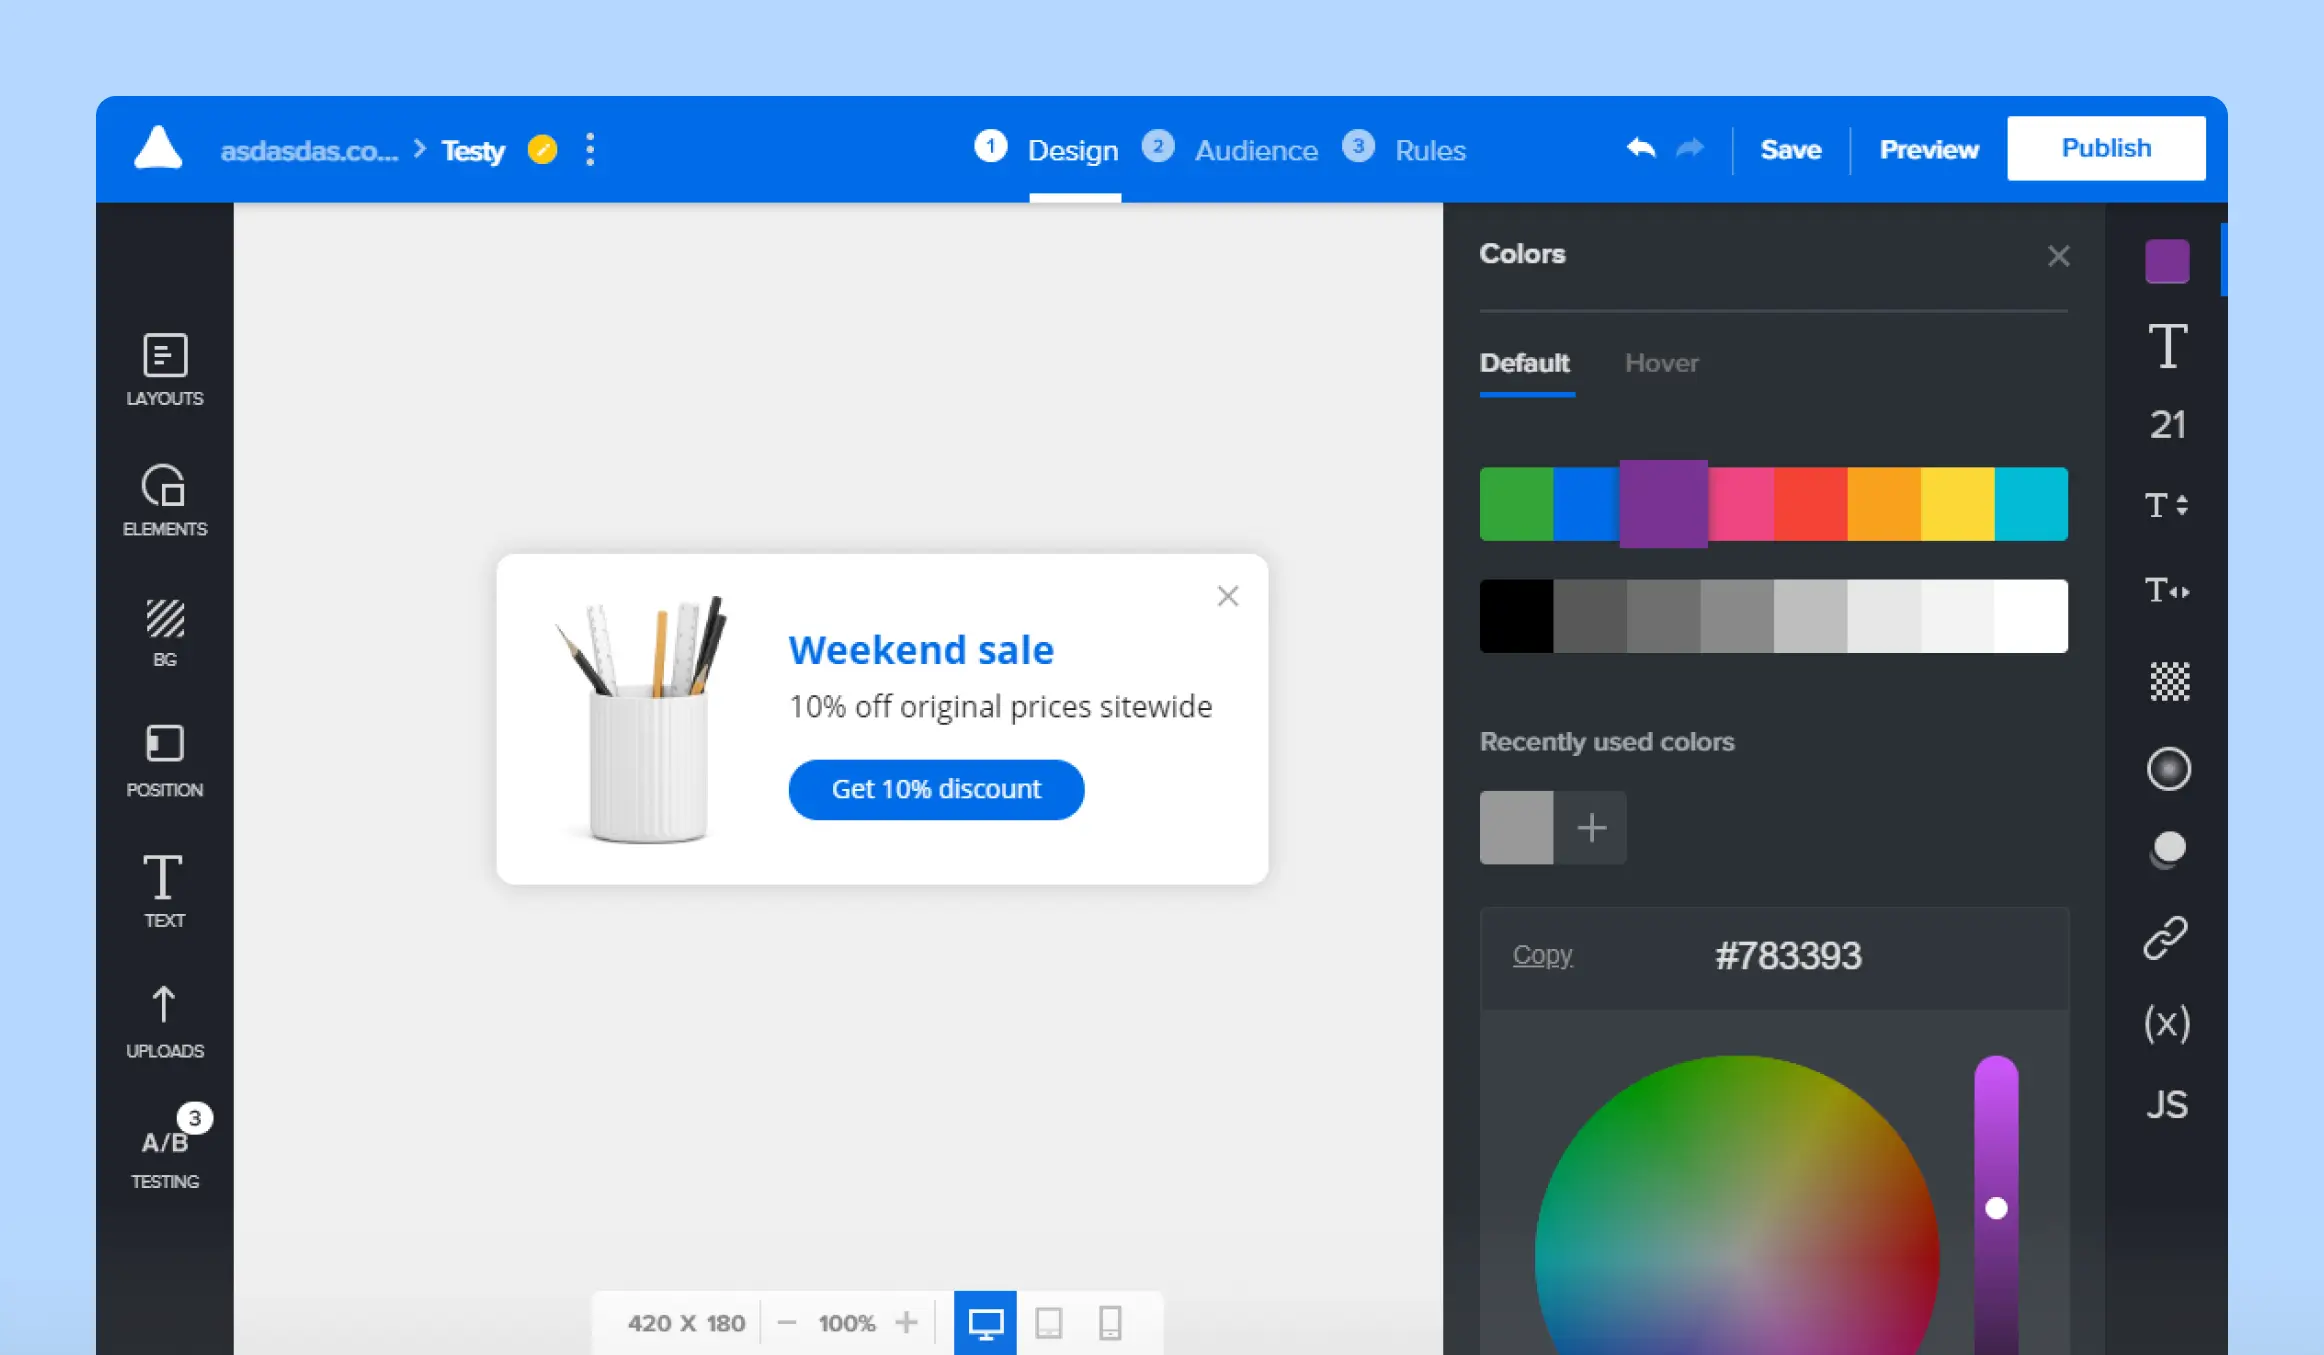Copy the hex color code
Image resolution: width=2324 pixels, height=1355 pixels.
coord(1542,955)
